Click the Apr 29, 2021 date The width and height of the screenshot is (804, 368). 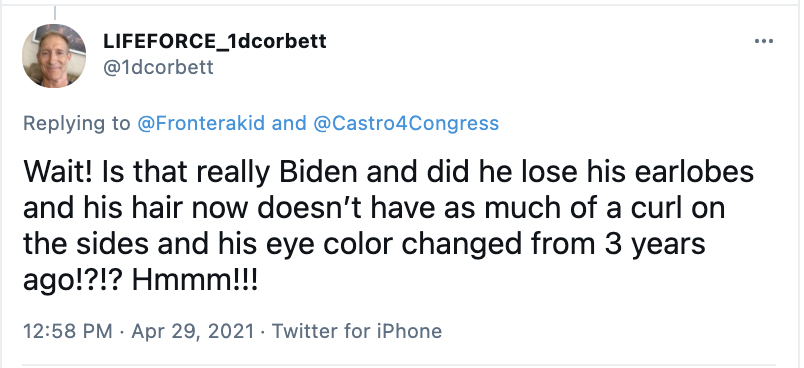coord(193,331)
